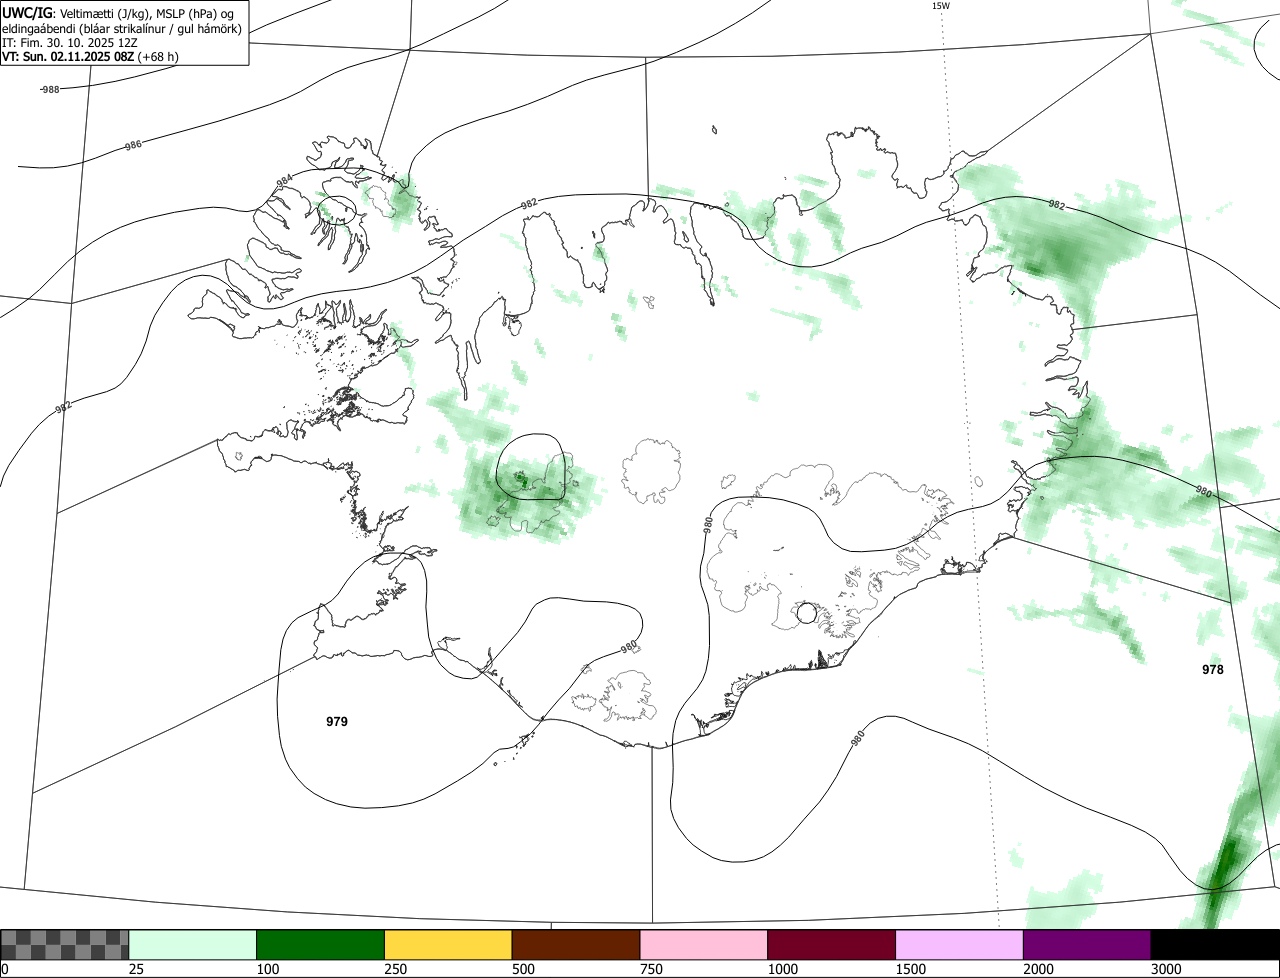
Task: Click the 'VT: Sun. 02.11.2025 08Z (+68 h)' line
Action: pos(91,57)
